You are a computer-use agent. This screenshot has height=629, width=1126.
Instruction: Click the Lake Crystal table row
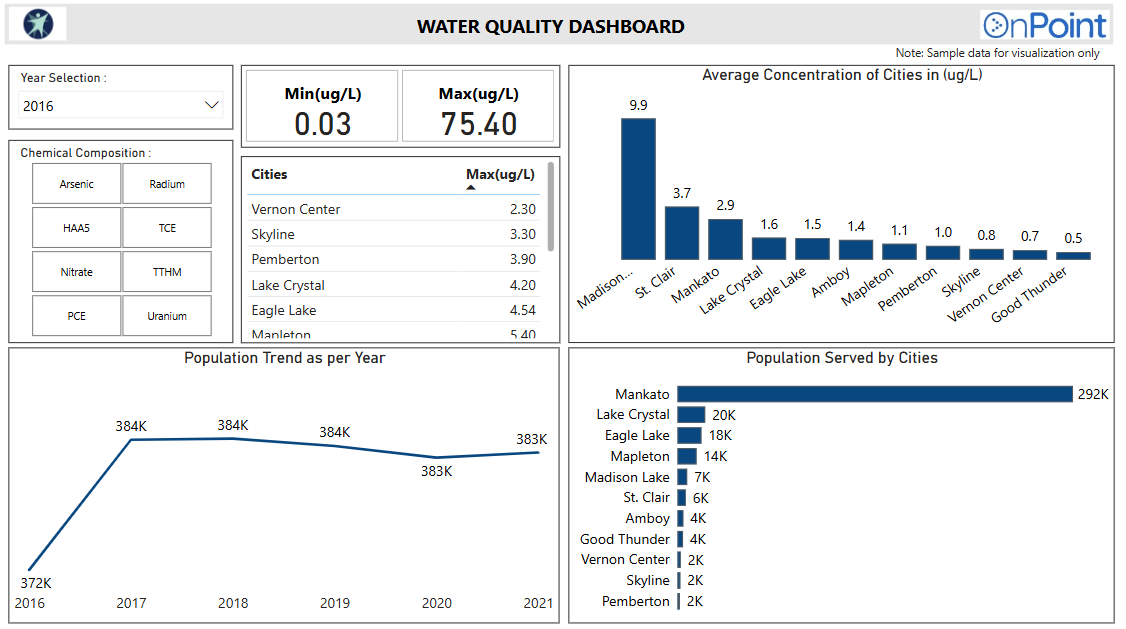click(x=394, y=285)
